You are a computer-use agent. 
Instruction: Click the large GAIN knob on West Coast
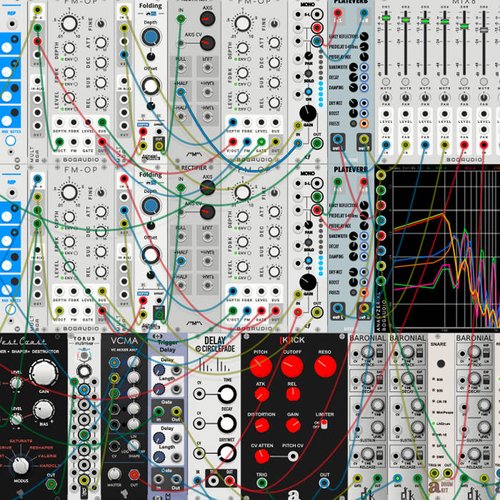44,374
